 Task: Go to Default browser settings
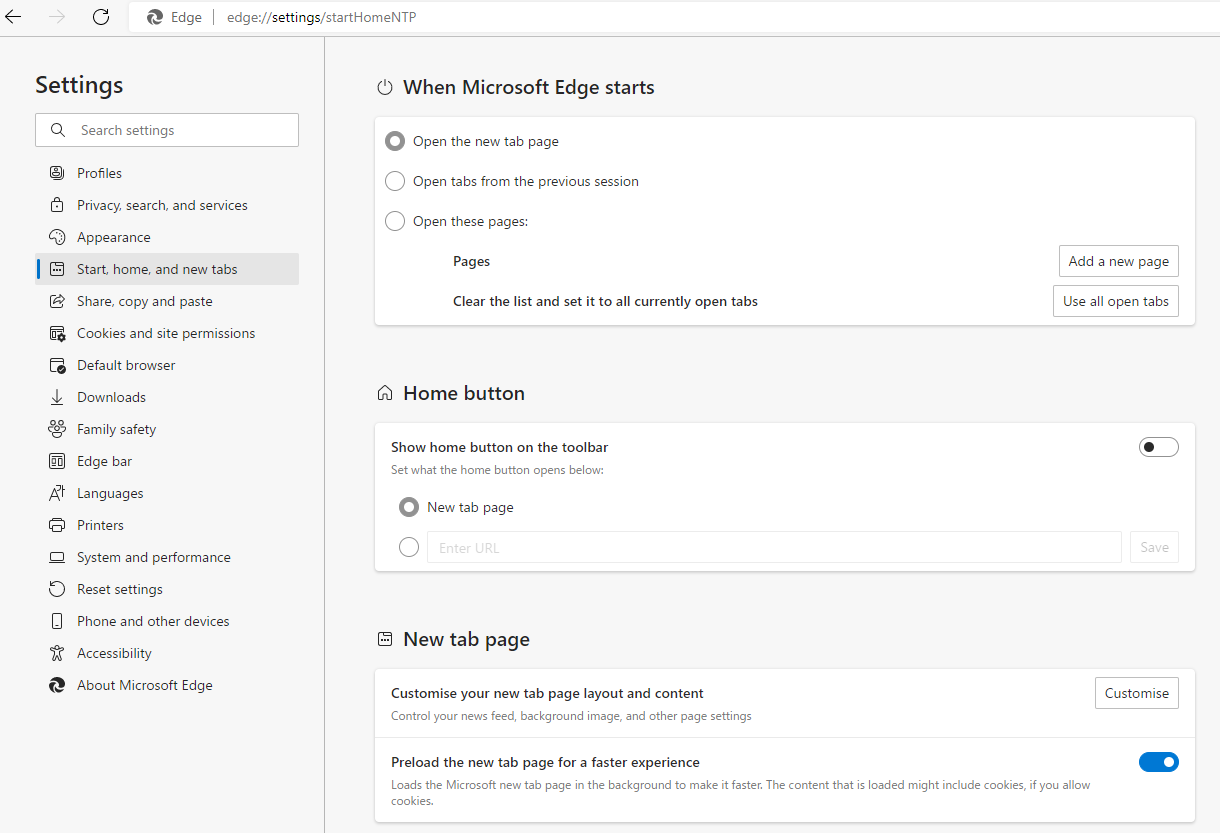(x=167, y=365)
